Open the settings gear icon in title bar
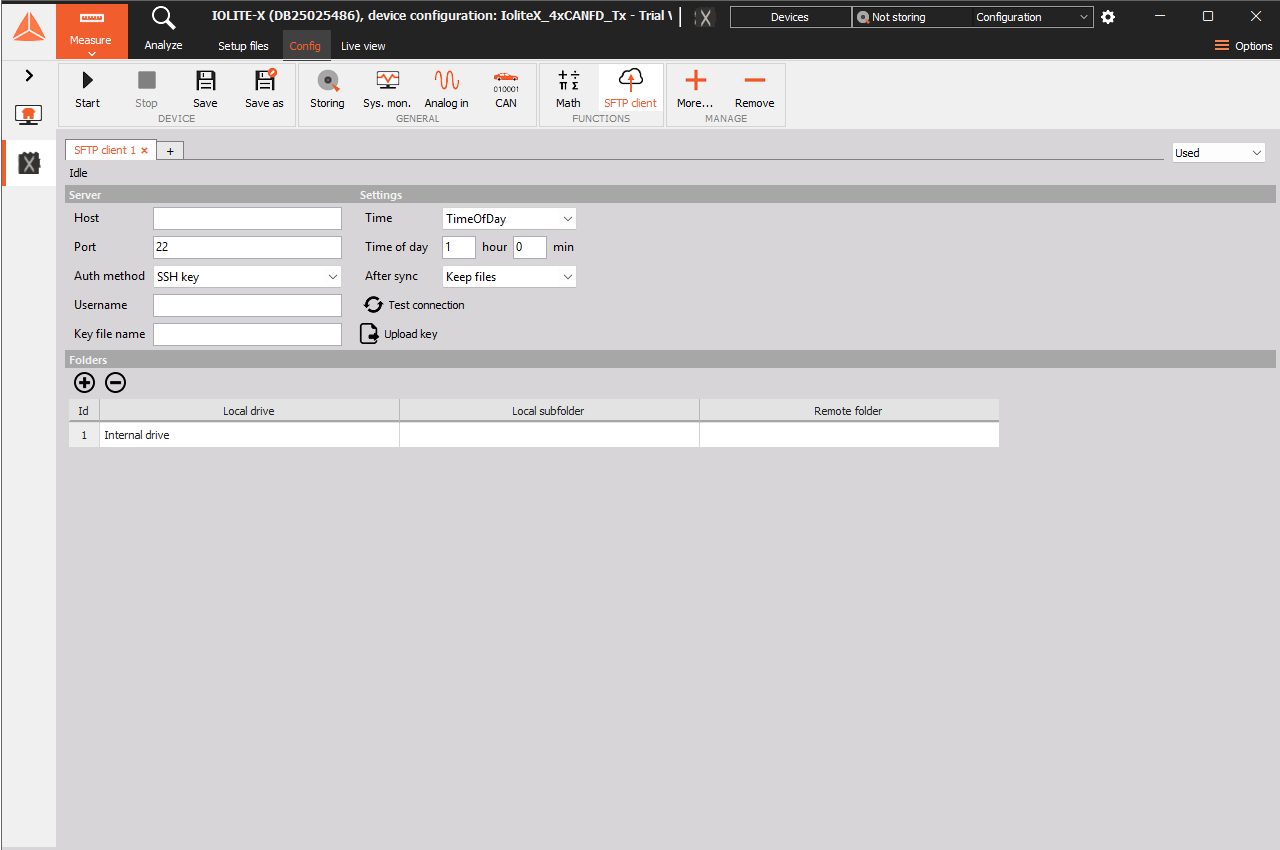The height and width of the screenshot is (850, 1280). (1108, 17)
